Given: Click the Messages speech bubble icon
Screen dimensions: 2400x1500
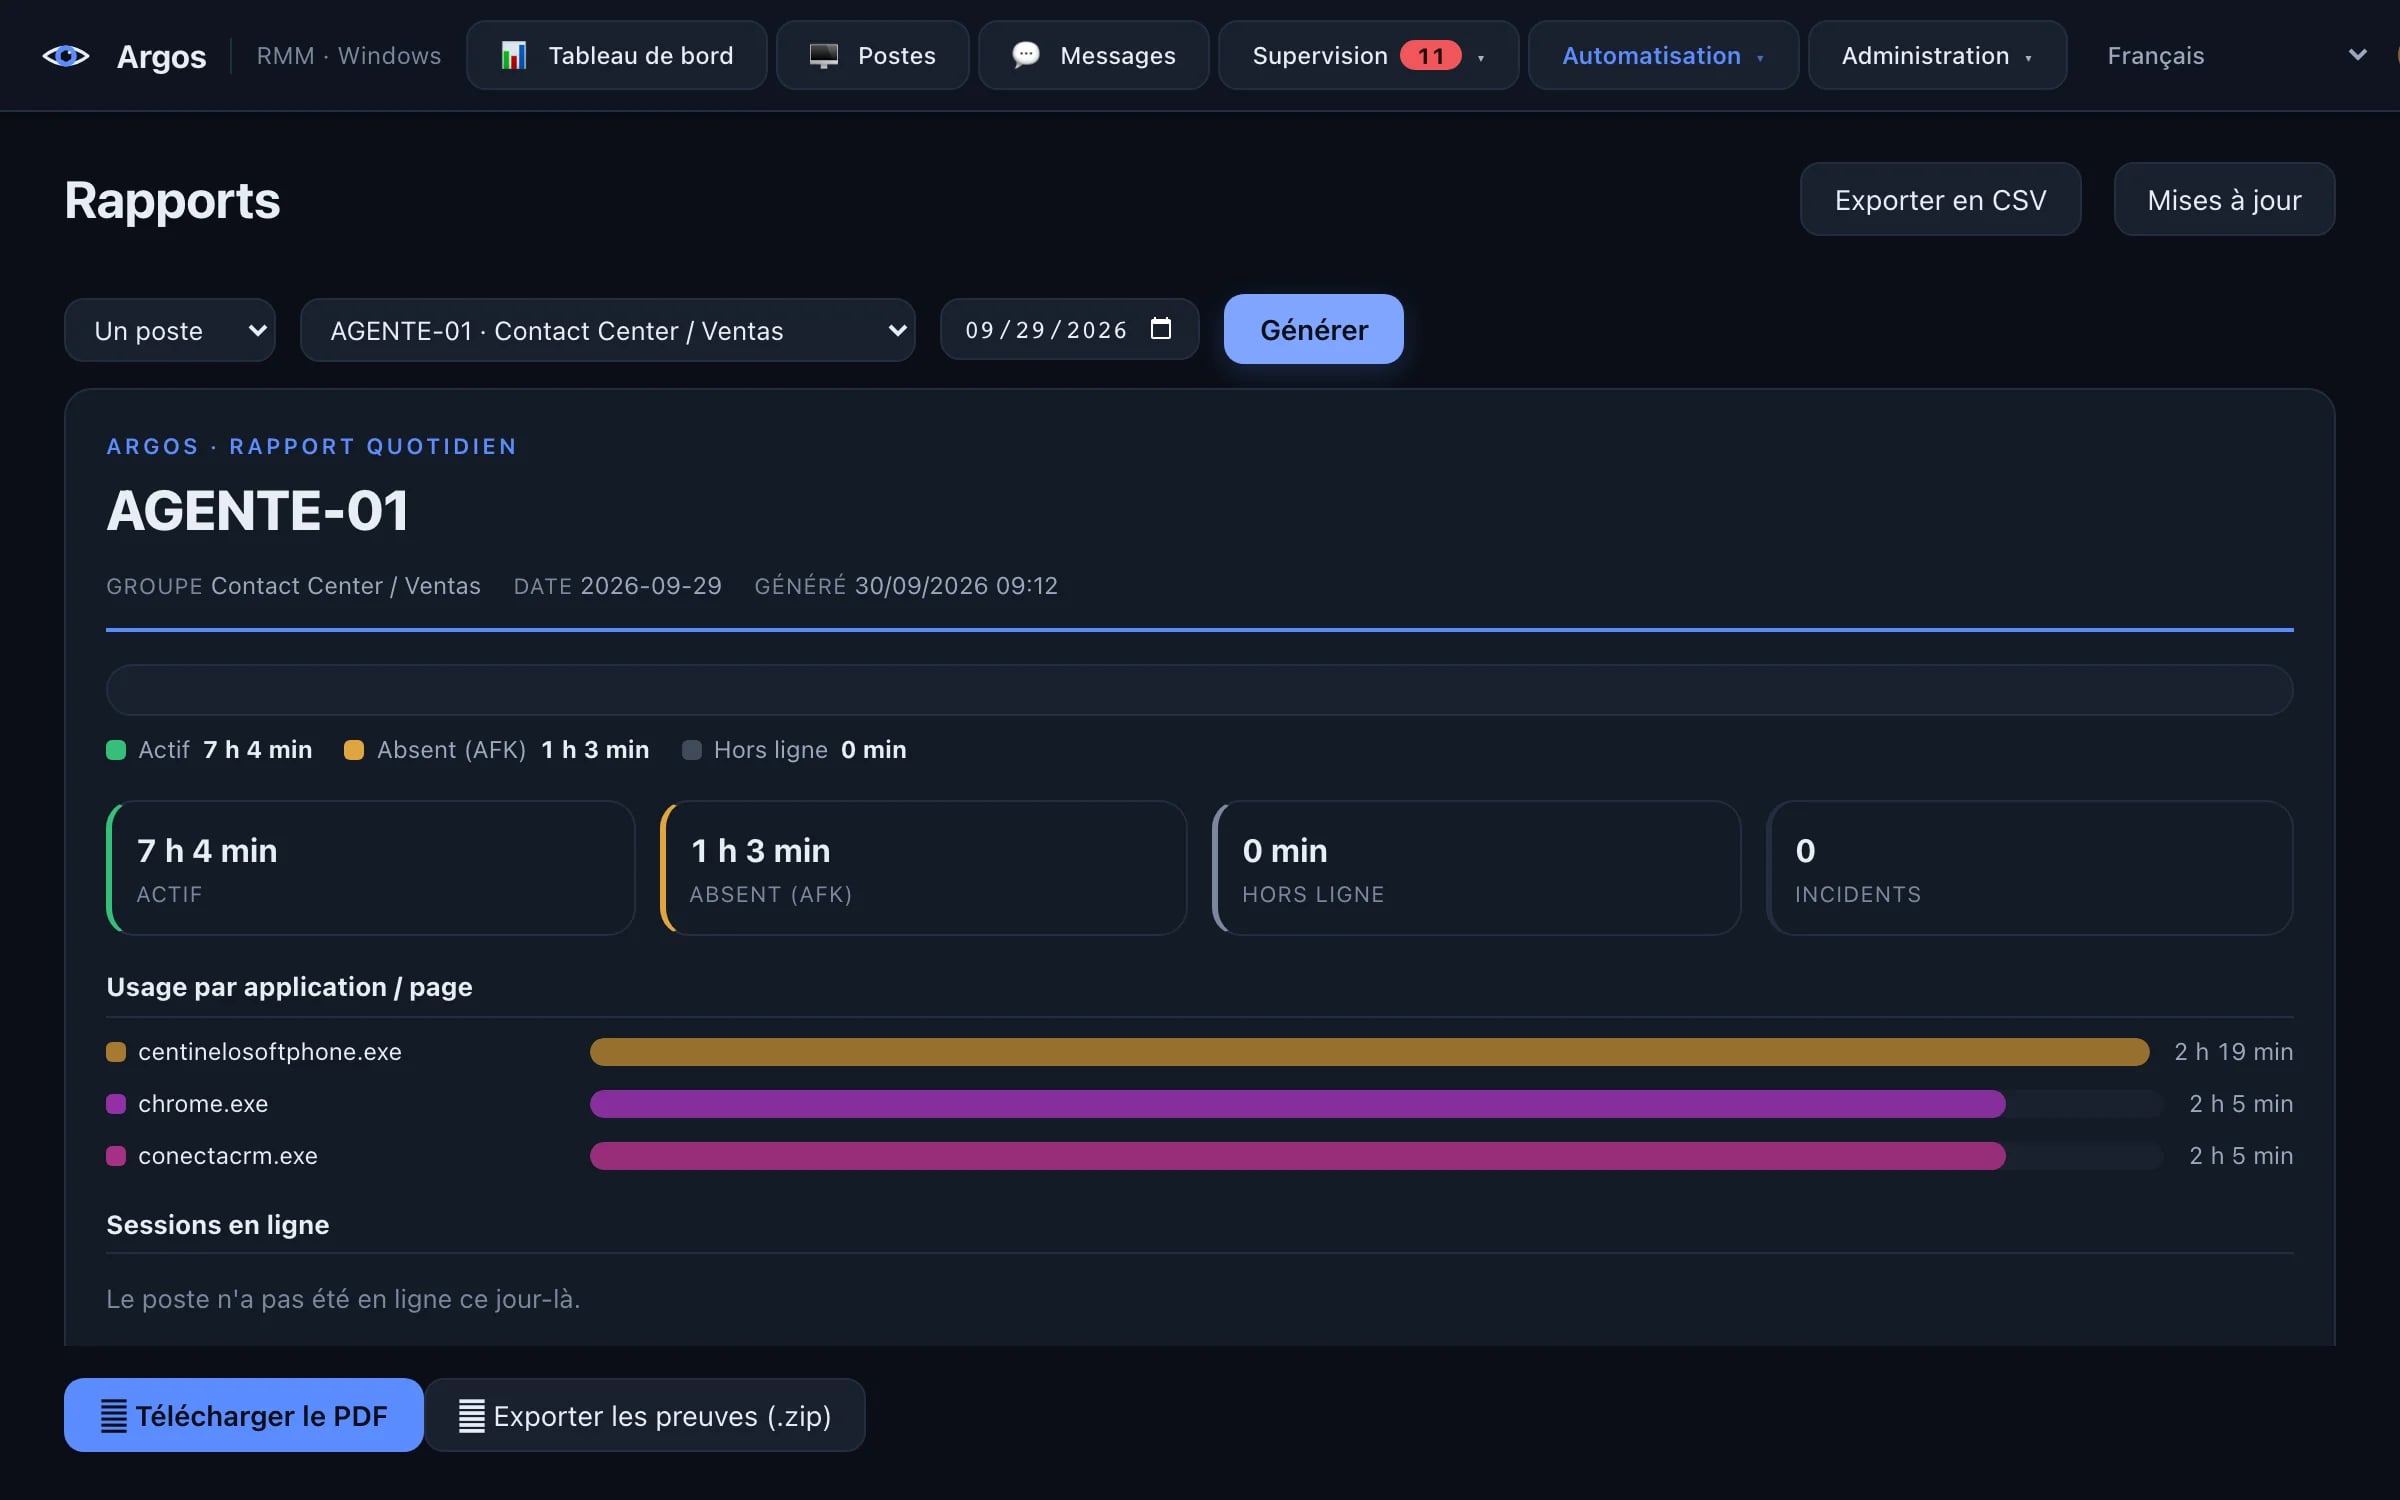Looking at the screenshot, I should [x=1026, y=55].
